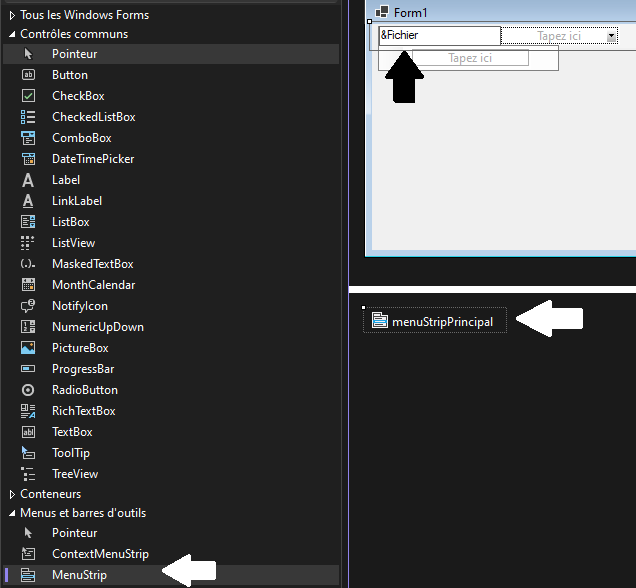The image size is (636, 588).
Task: Click the &Fichier menu item field
Action: coord(438,36)
